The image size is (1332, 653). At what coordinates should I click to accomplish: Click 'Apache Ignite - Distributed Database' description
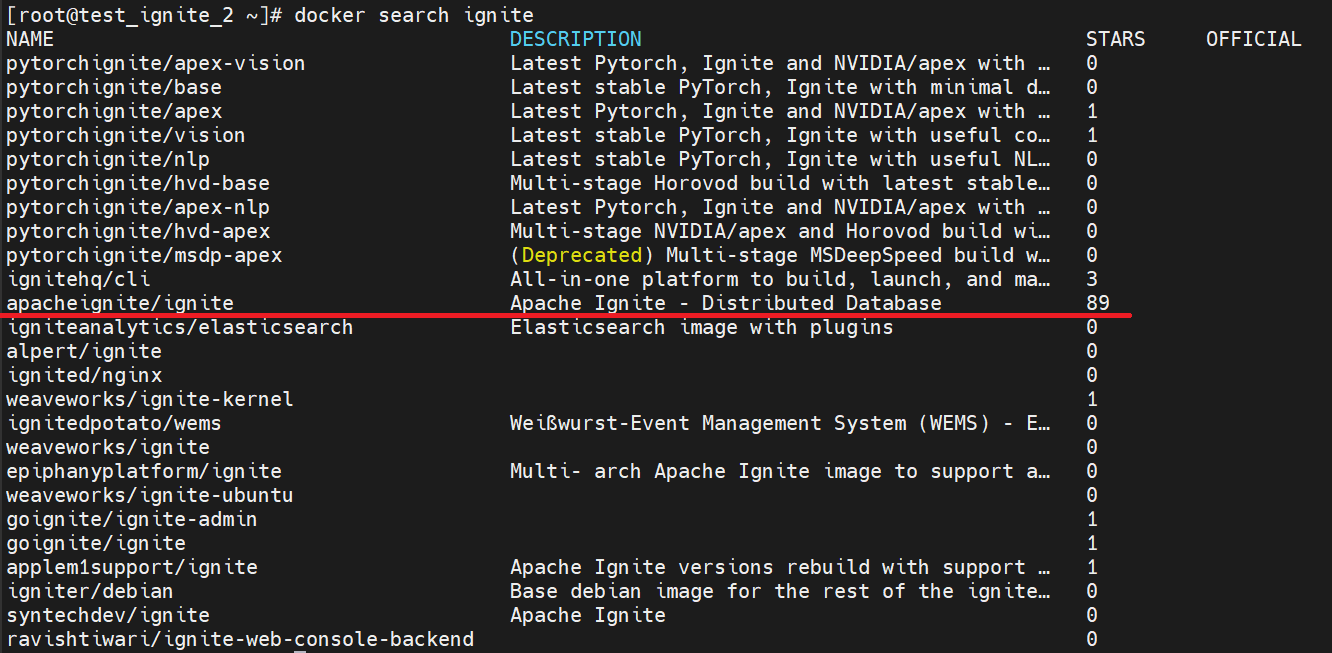(x=726, y=303)
